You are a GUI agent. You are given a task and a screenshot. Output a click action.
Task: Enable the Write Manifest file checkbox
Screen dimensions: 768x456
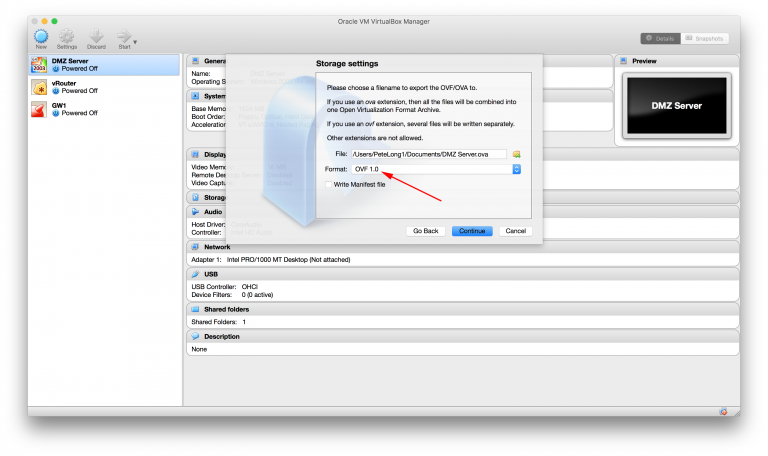pyautogui.click(x=329, y=185)
